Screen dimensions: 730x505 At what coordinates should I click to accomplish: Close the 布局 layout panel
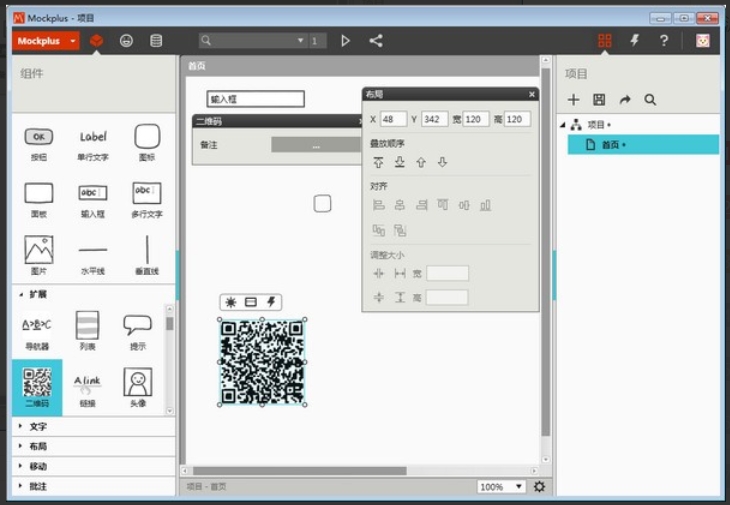tap(532, 94)
